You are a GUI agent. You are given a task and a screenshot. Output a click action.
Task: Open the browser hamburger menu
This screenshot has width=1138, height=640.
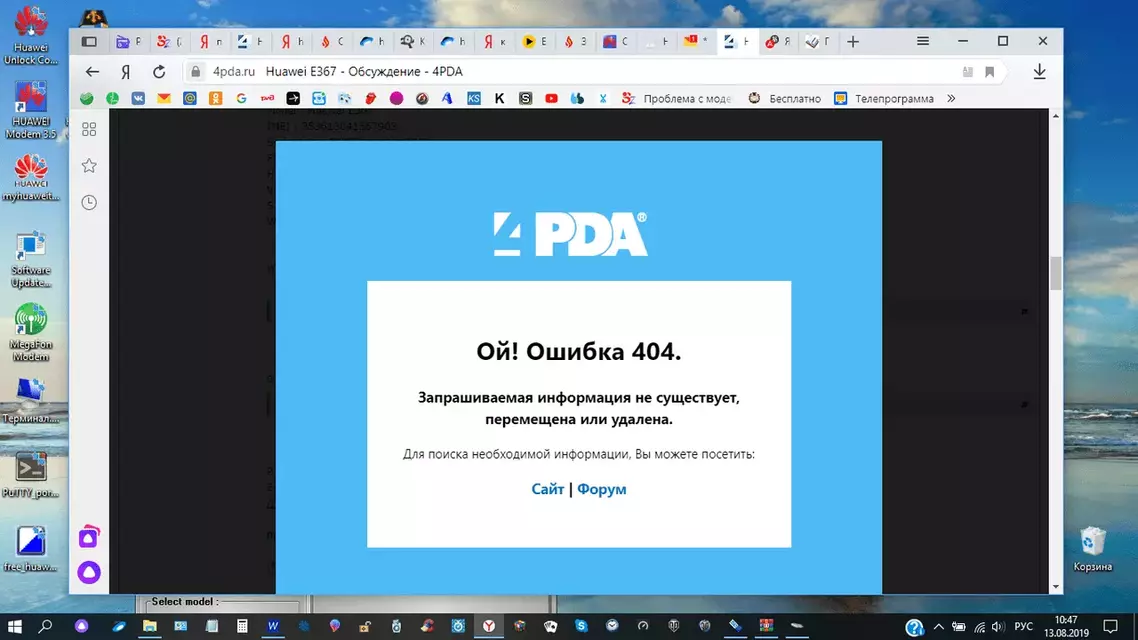point(922,41)
